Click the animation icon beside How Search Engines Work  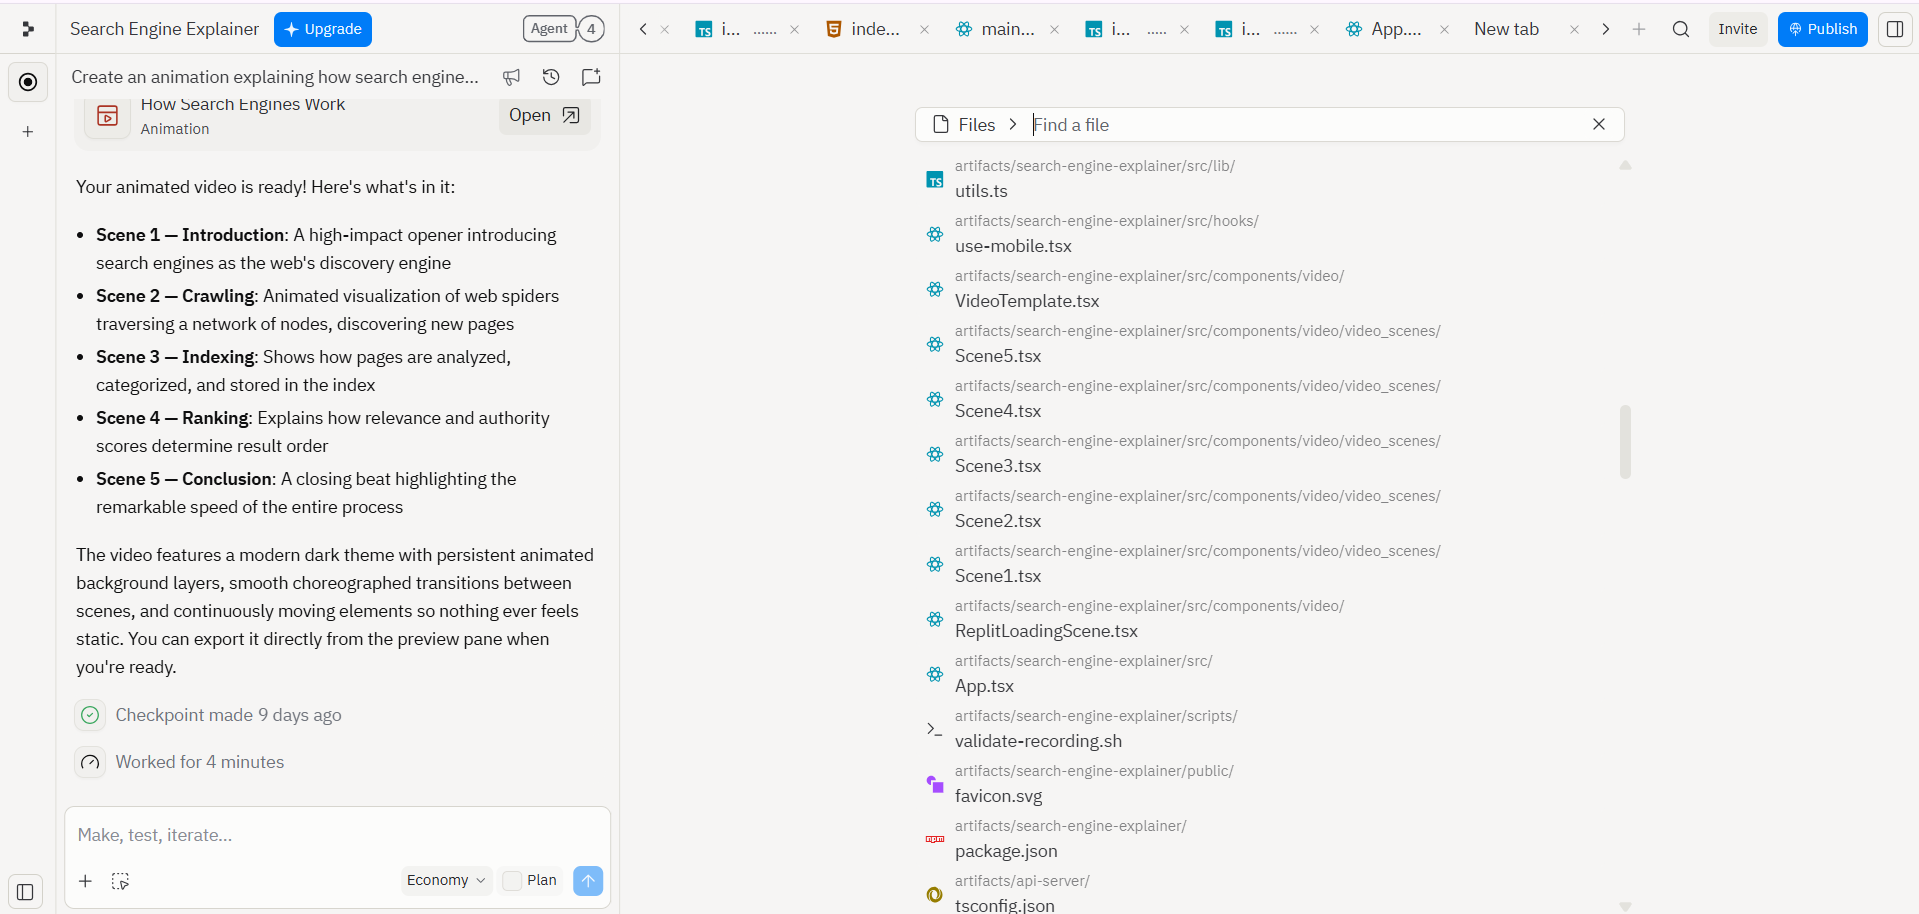click(x=107, y=116)
